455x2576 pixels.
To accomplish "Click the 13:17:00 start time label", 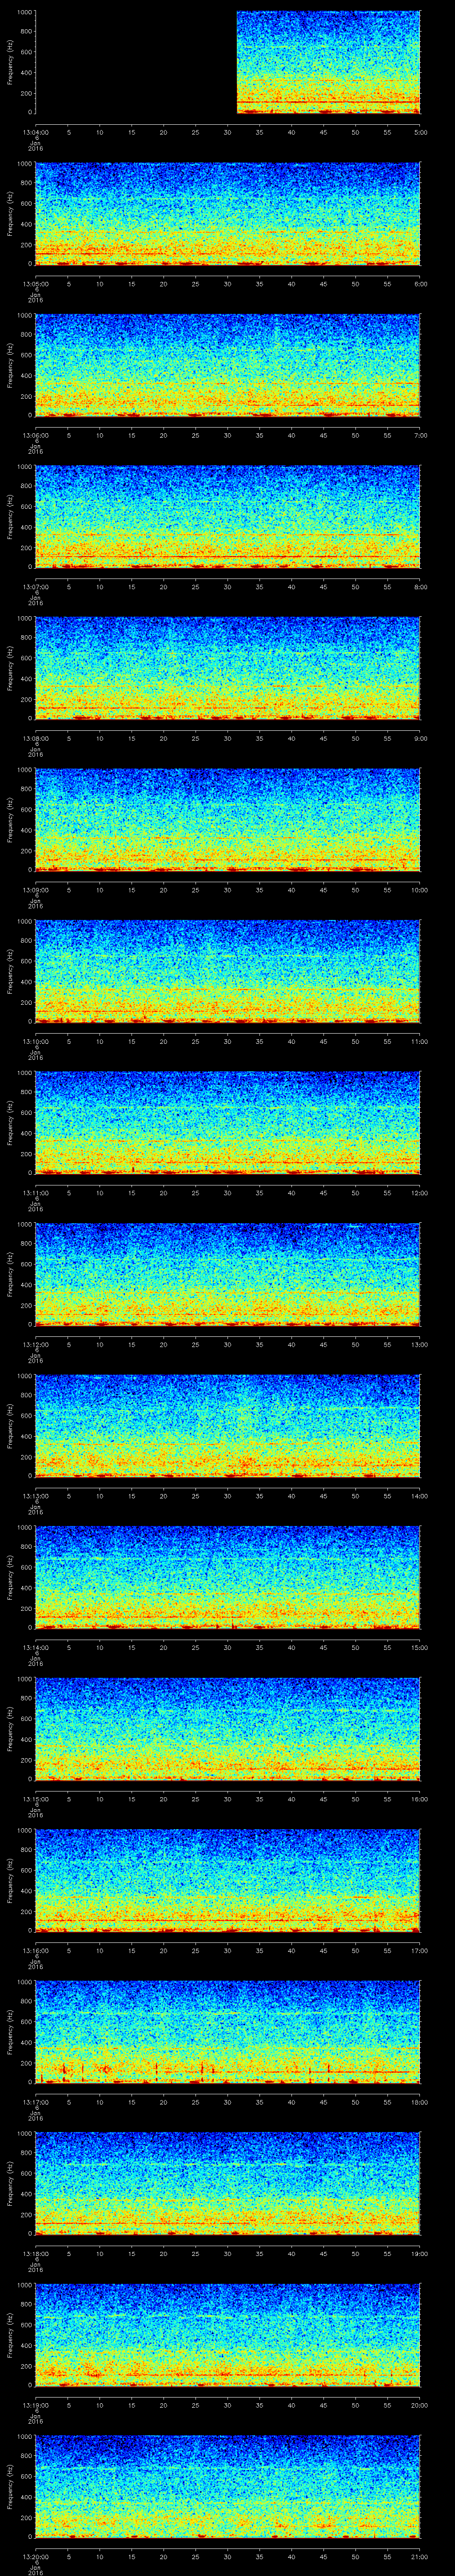I will coord(36,2102).
